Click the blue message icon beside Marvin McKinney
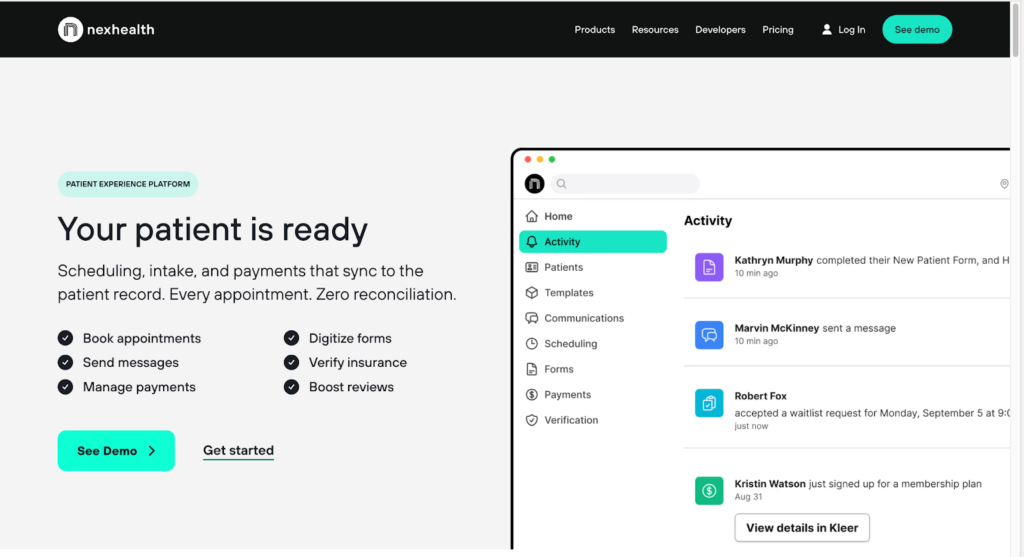This screenshot has width=1024, height=557. coord(709,334)
